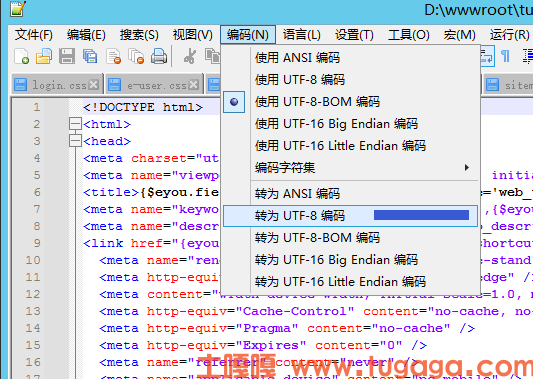Click the save-state icon on login.css tab
The image size is (533, 379).
pos(20,85)
